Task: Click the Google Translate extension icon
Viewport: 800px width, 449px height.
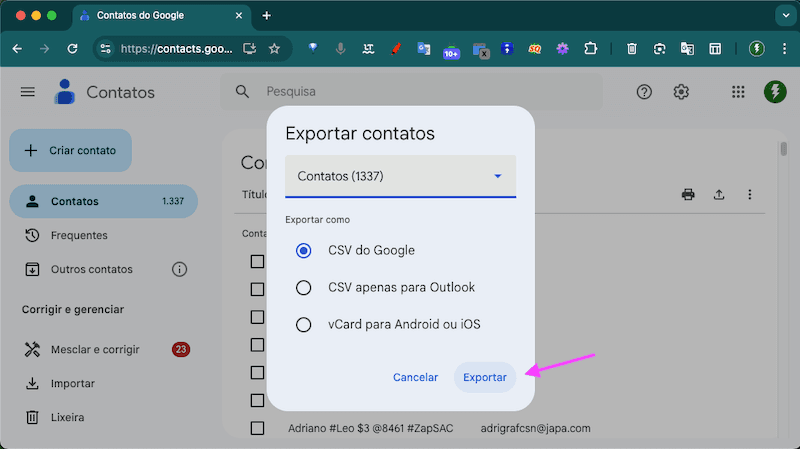Action: (423, 49)
